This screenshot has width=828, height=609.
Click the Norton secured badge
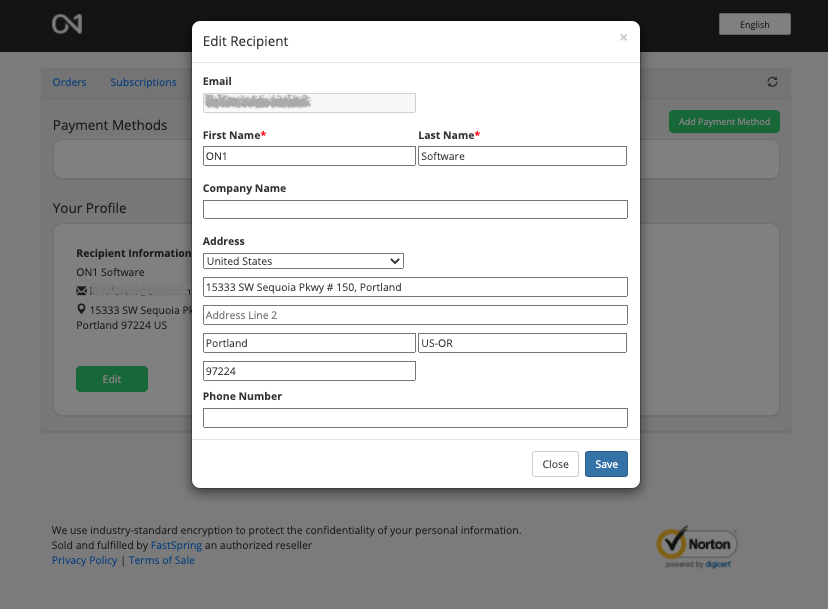click(697, 546)
